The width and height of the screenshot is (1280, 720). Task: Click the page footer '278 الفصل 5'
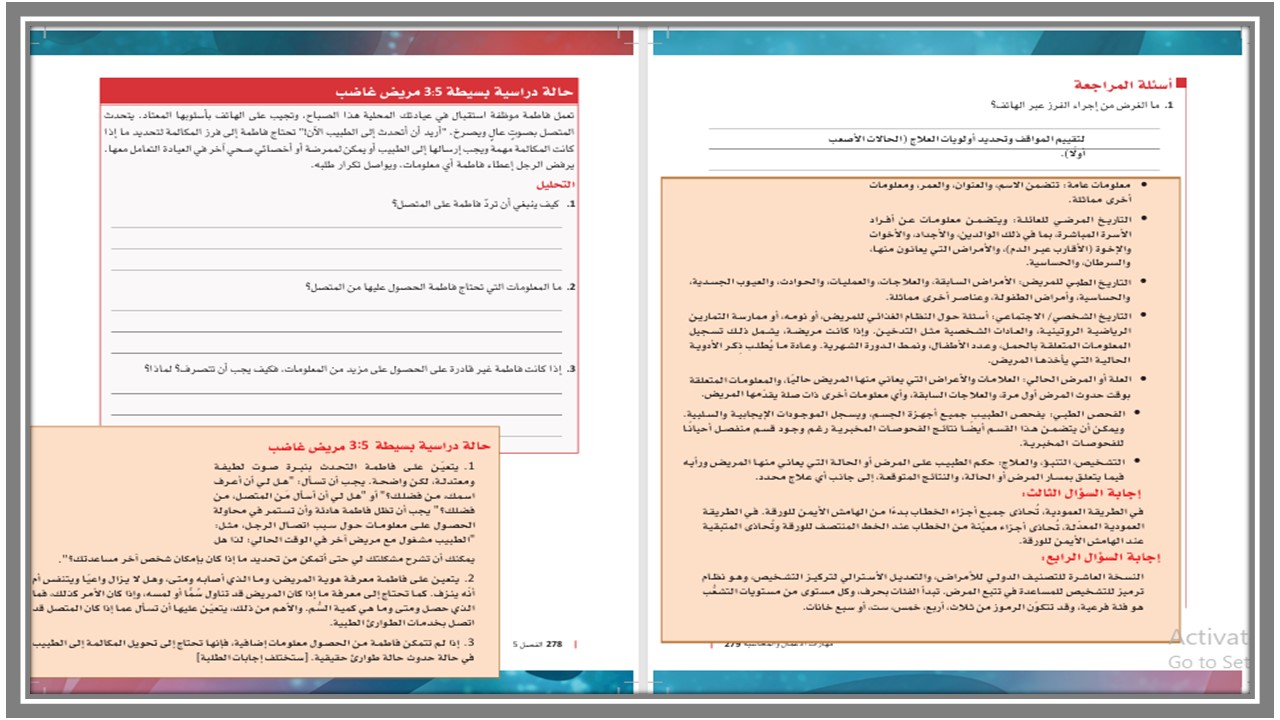pos(538,645)
